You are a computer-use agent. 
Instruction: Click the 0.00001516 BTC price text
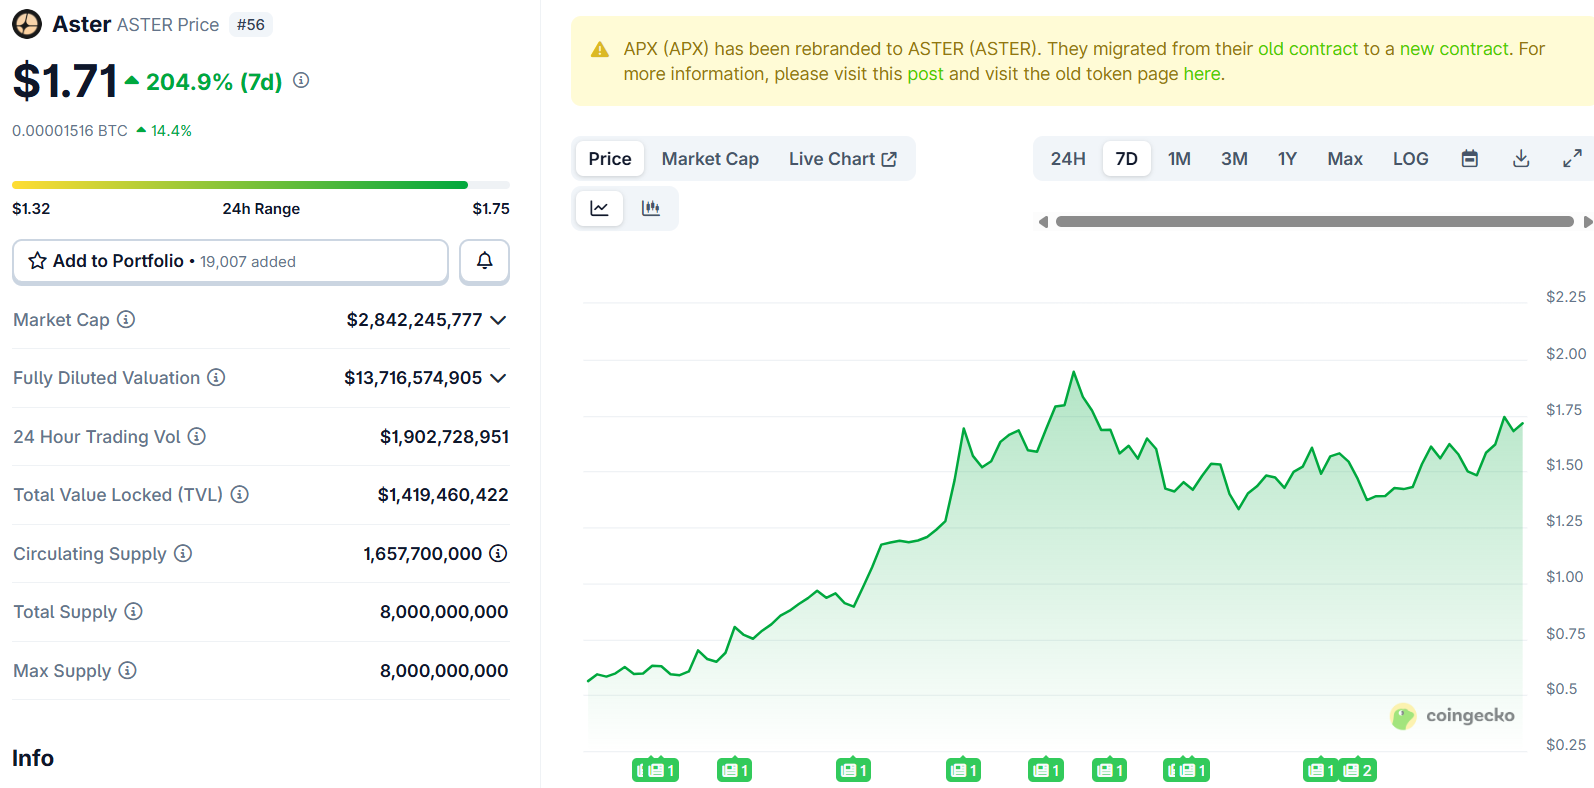click(70, 131)
